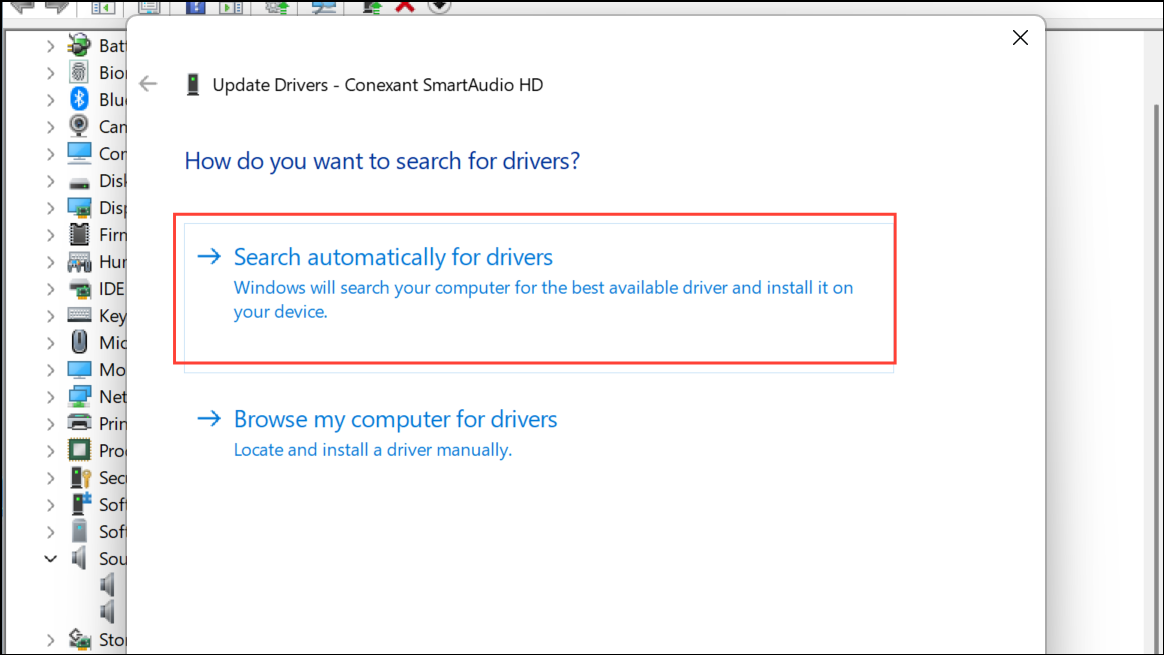Click the Security devices key icon
The height and width of the screenshot is (655, 1164).
point(79,477)
